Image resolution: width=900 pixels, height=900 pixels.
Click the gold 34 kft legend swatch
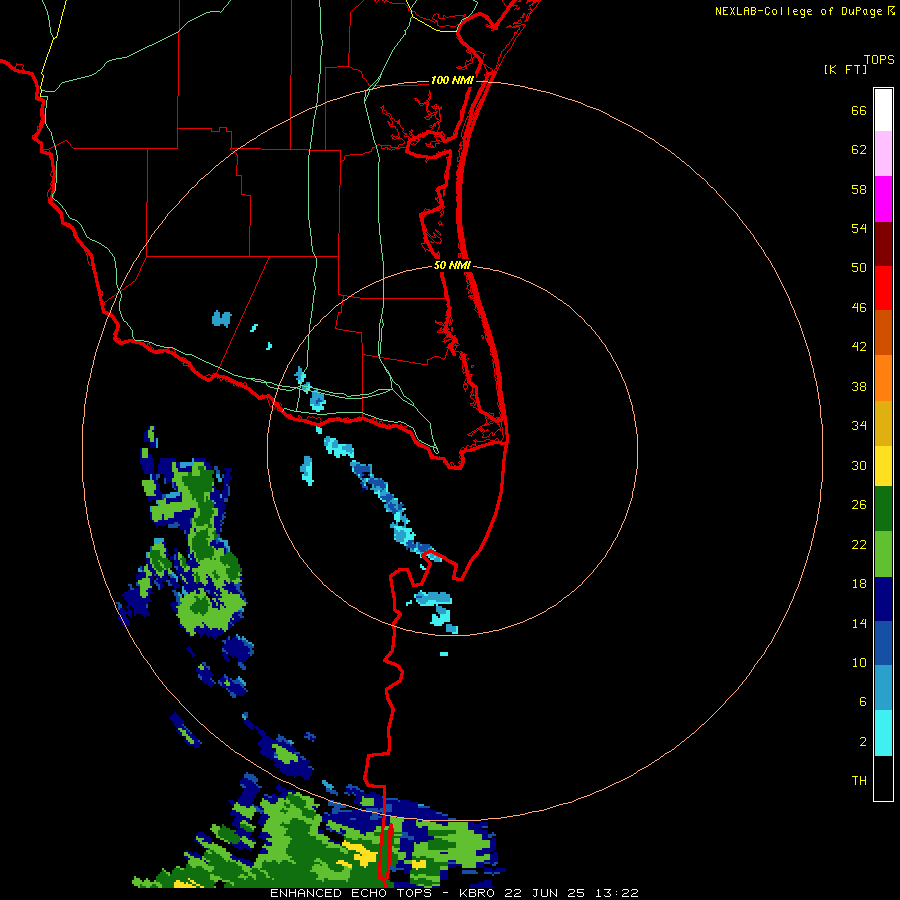click(883, 424)
